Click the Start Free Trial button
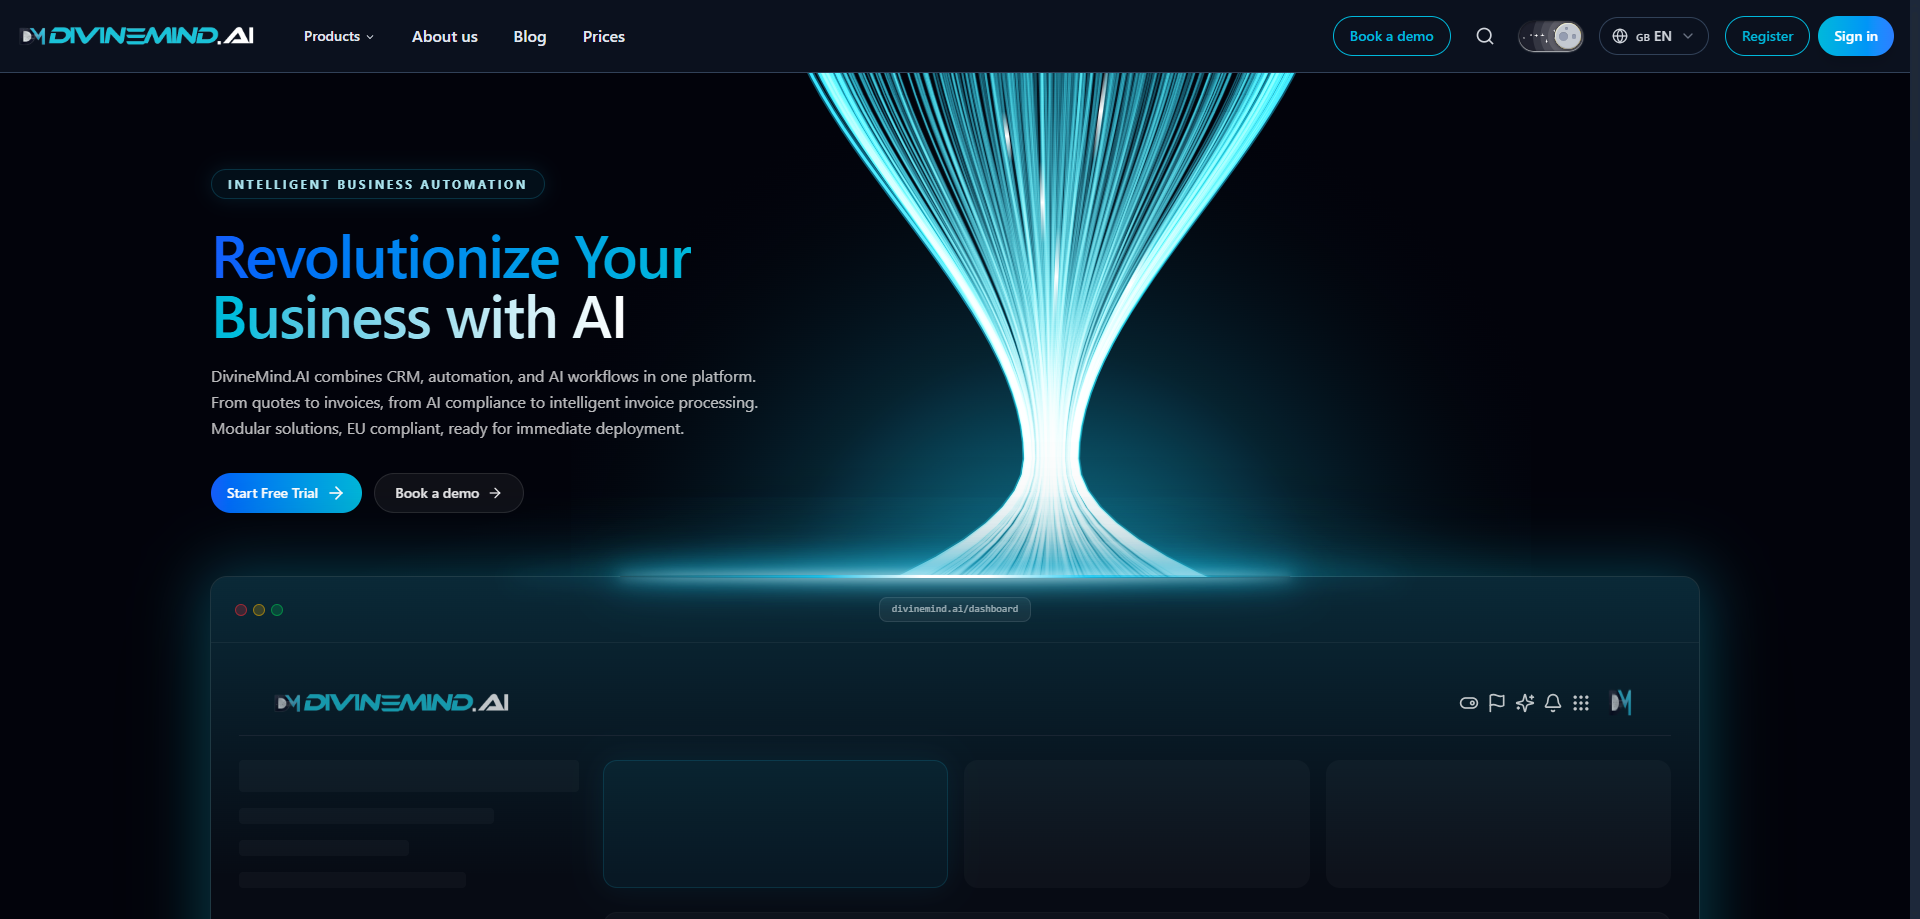Screen dimensions: 1920x919 click(286, 493)
